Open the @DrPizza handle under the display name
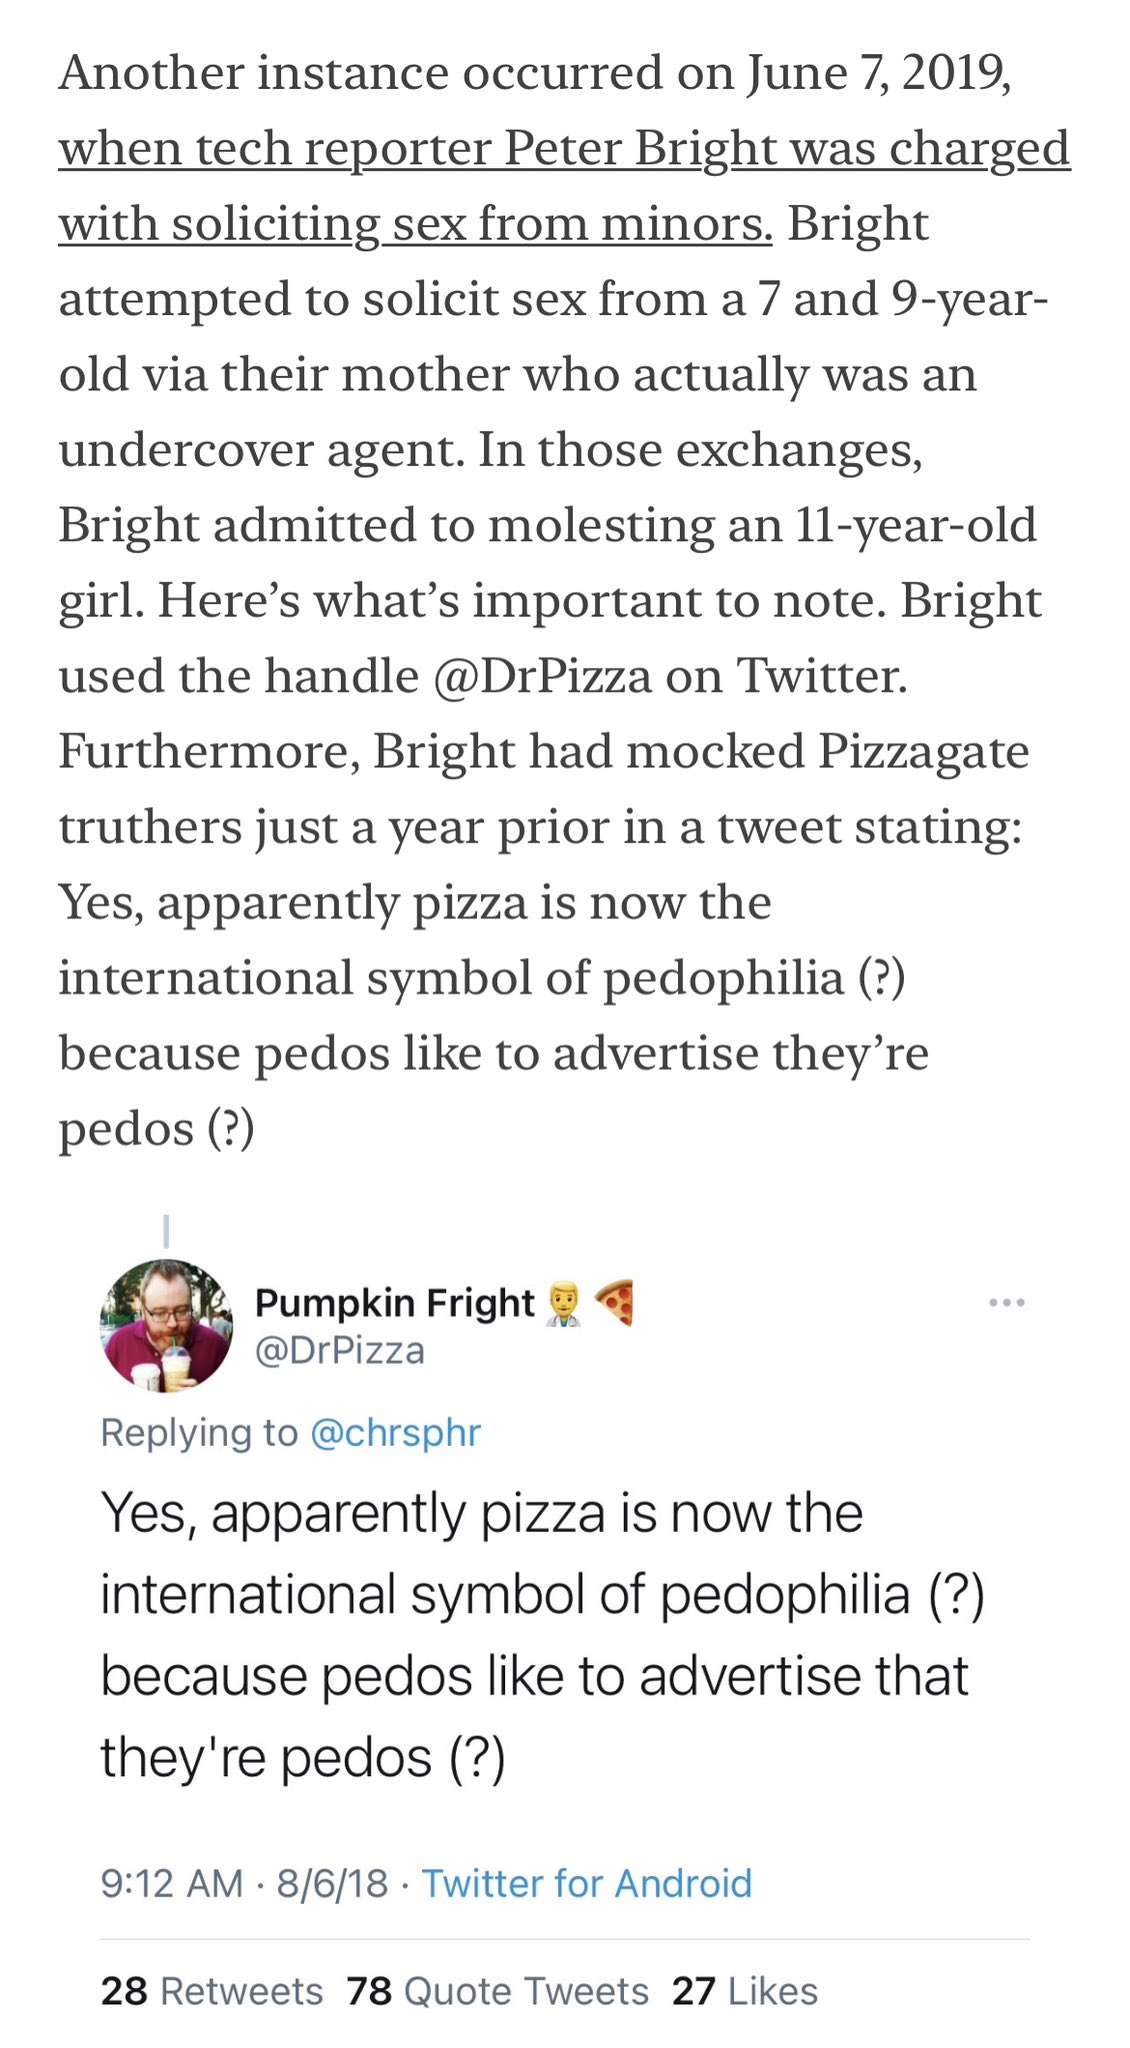 point(340,1351)
